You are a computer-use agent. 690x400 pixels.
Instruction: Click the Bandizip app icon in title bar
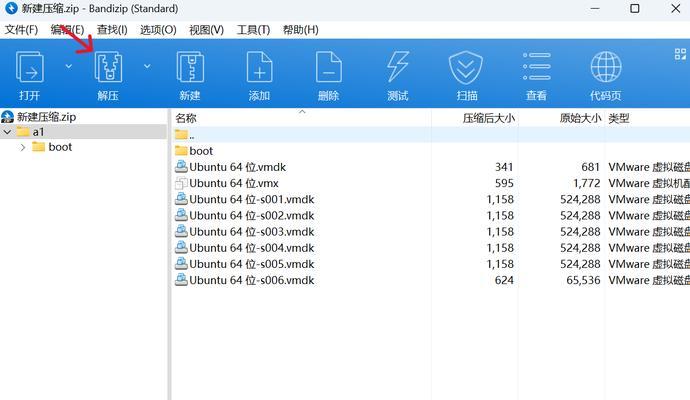click(11, 8)
